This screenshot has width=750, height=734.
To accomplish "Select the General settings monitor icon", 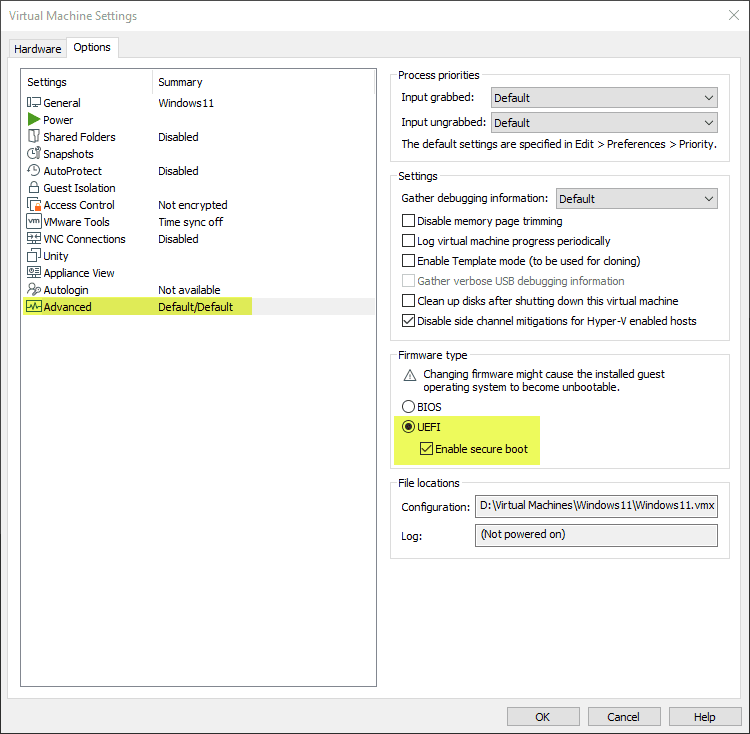I will pos(33,102).
